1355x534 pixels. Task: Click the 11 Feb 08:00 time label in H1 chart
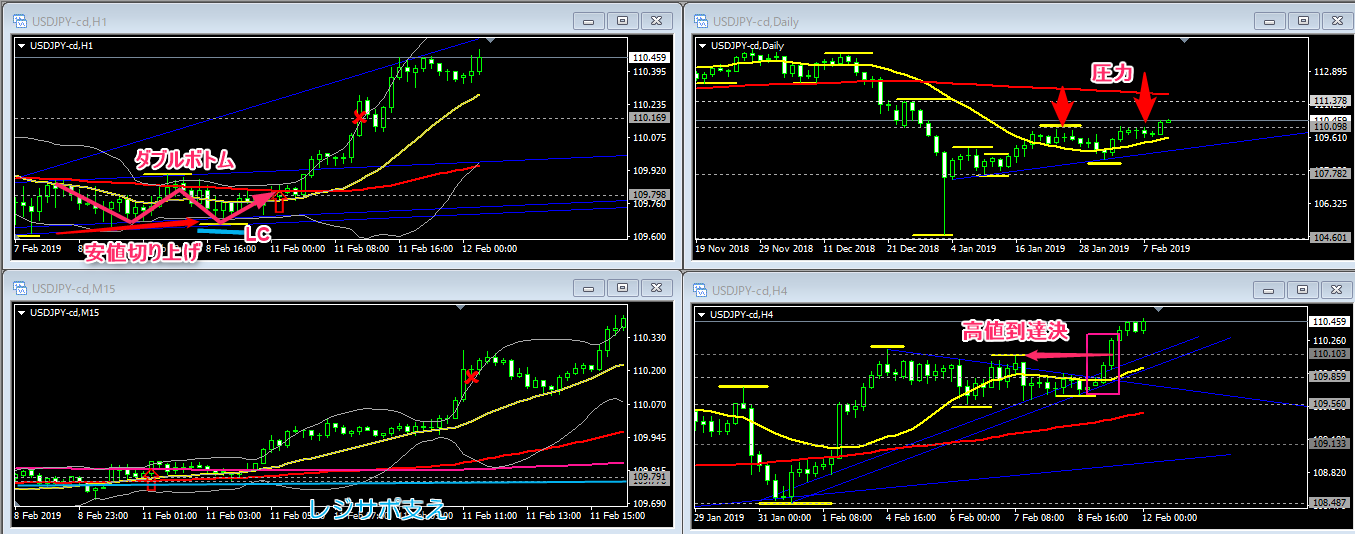tap(360, 249)
